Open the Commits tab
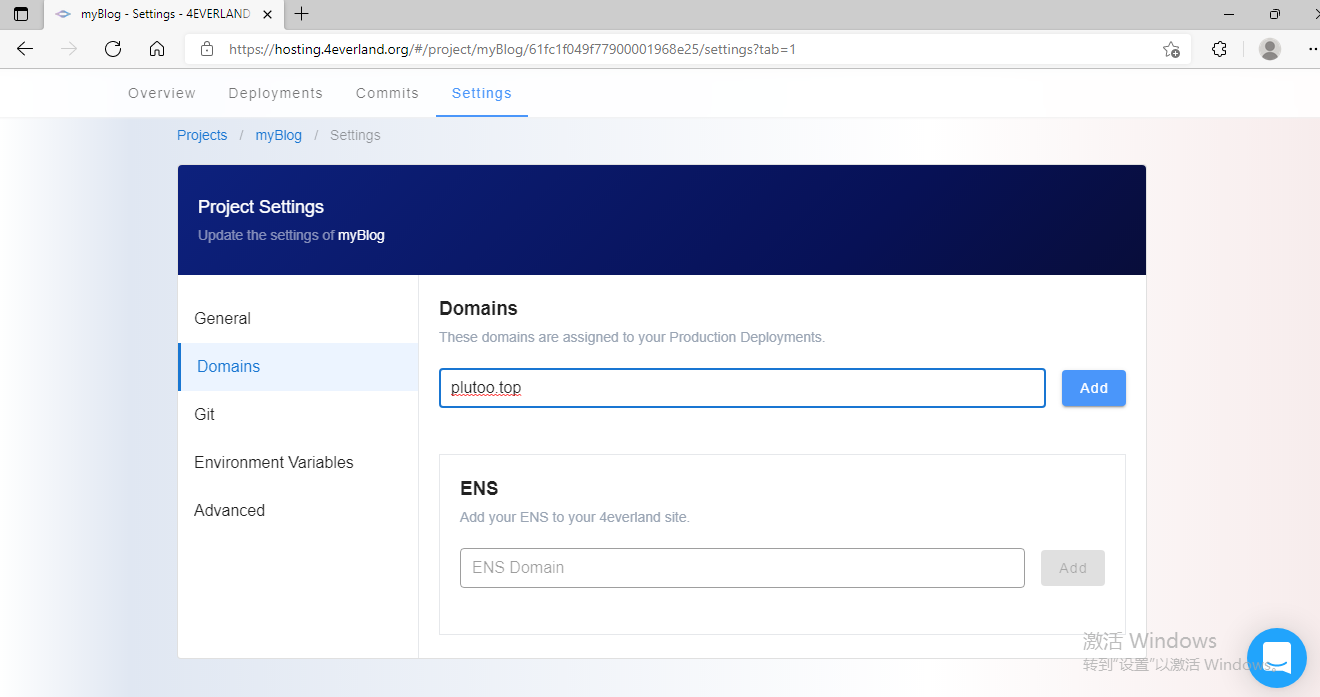 click(x=387, y=93)
